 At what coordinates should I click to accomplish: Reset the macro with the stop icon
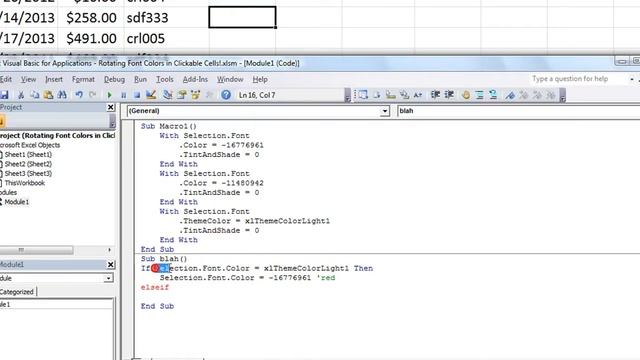point(137,95)
